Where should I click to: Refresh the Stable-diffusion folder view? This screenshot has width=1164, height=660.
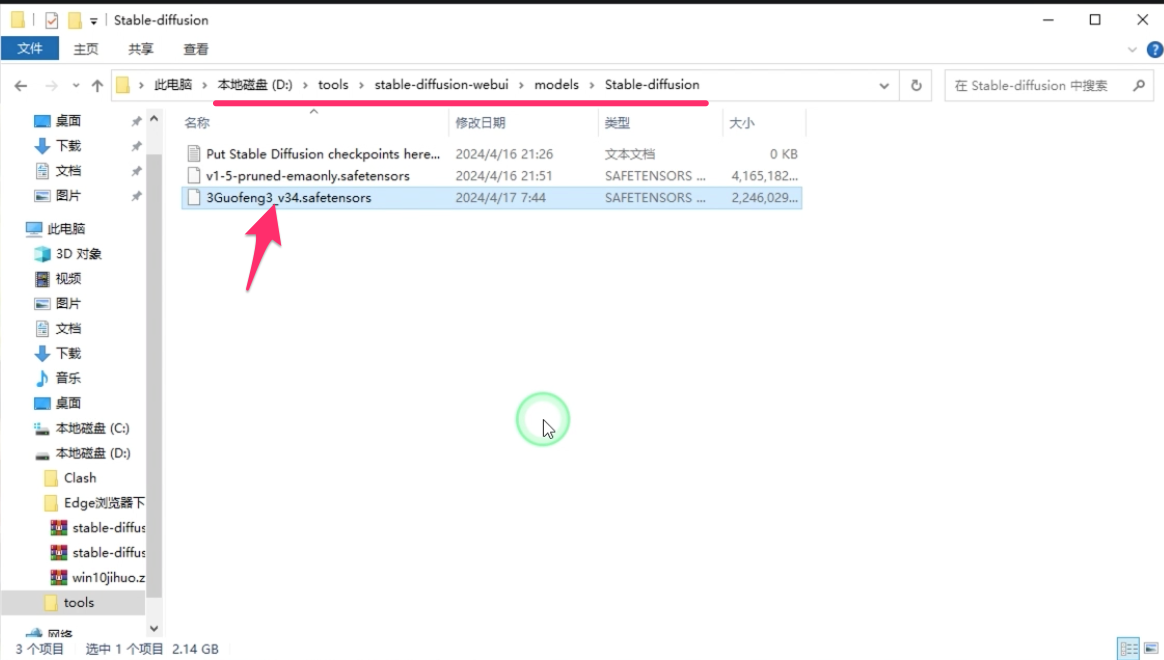tap(916, 85)
